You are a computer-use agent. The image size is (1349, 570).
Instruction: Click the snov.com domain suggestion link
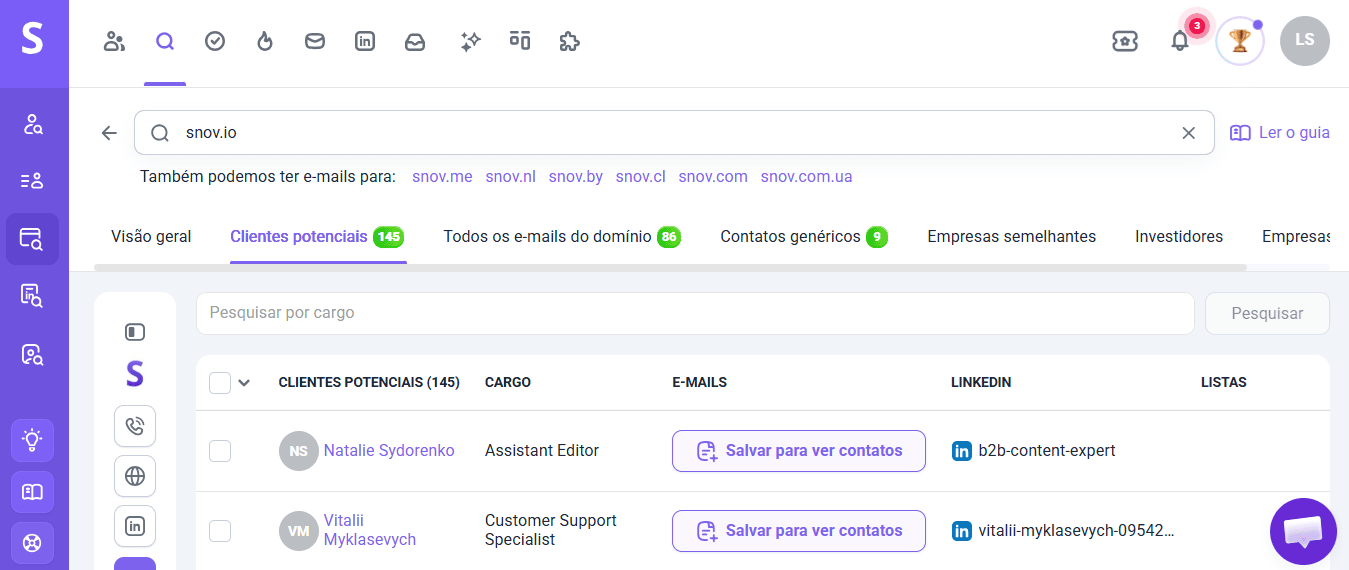pyautogui.click(x=713, y=177)
